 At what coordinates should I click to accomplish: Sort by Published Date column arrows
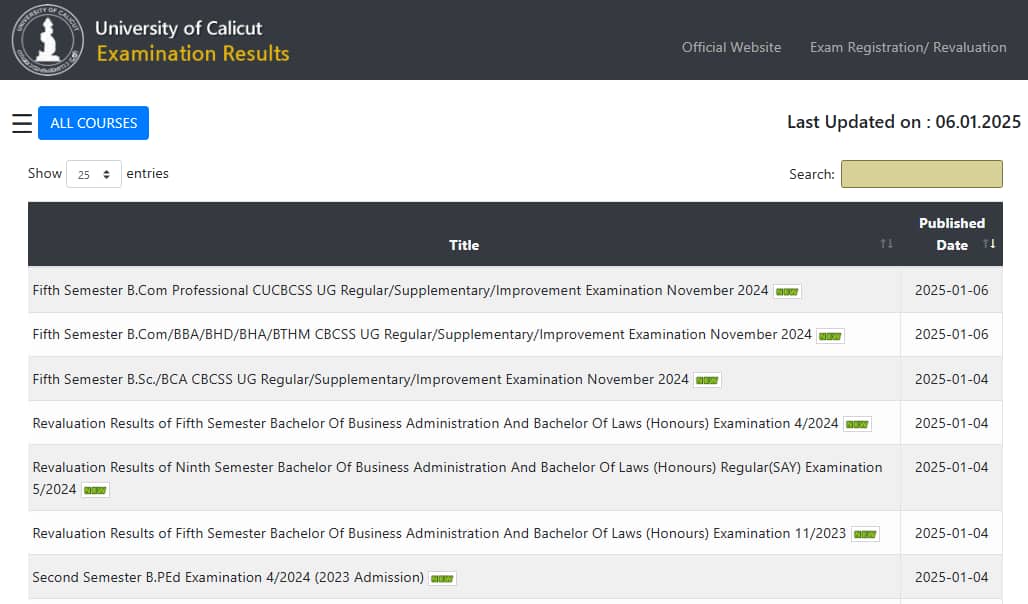[989, 244]
